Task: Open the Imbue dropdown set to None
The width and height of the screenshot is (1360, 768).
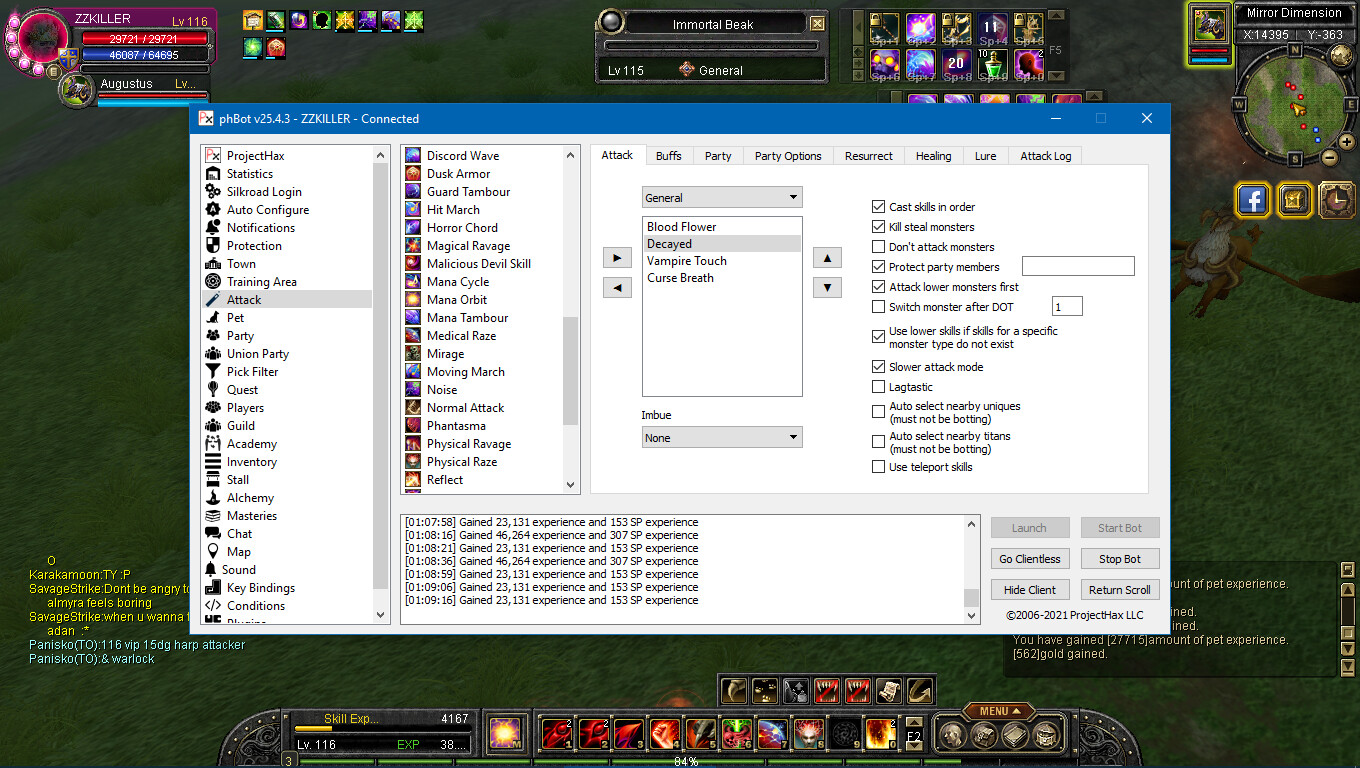Action: point(721,438)
